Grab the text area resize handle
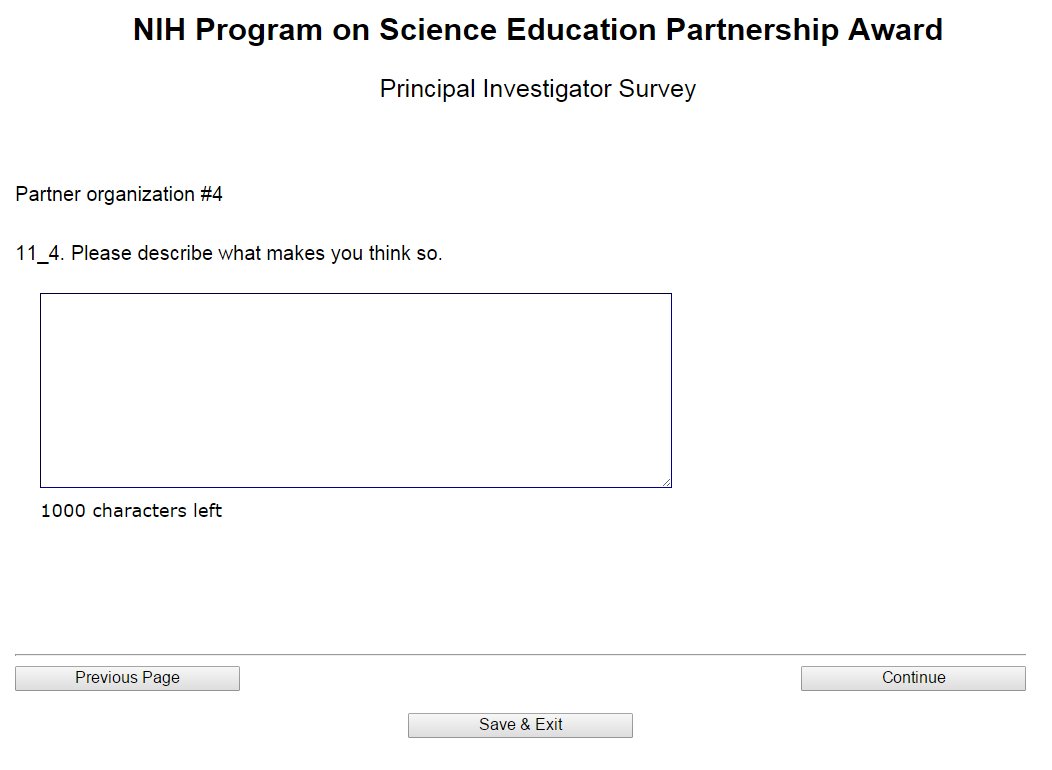The image size is (1052, 770). click(666, 482)
